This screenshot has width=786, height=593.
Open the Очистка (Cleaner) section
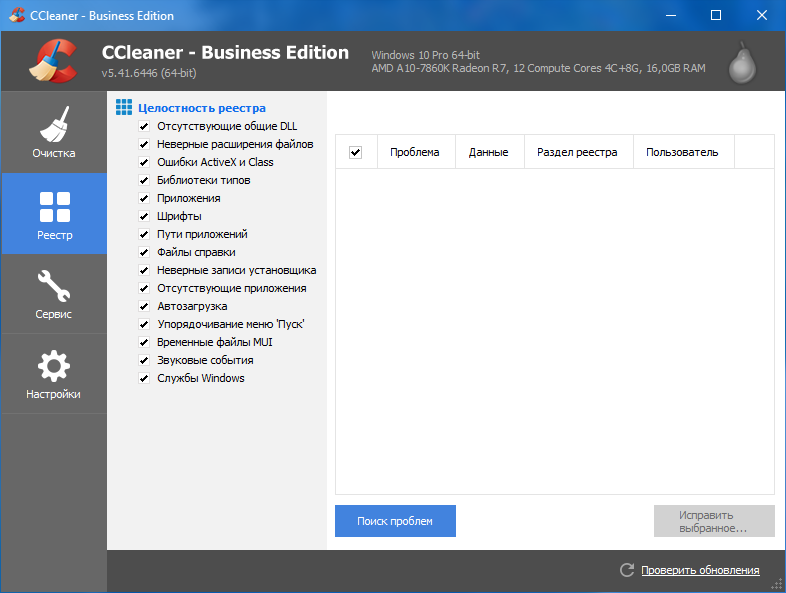[x=54, y=132]
